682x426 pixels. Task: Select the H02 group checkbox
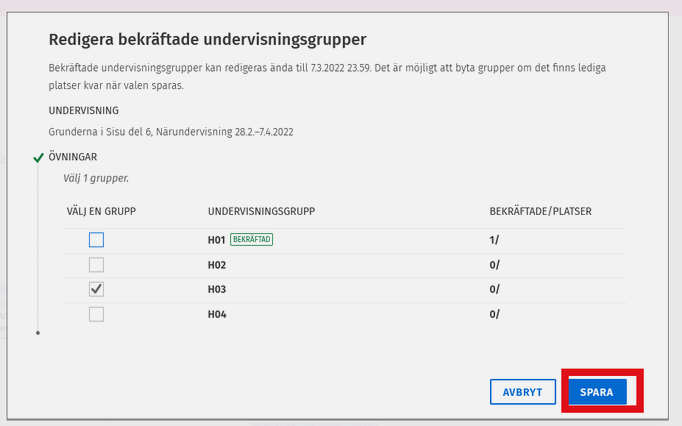(96, 265)
